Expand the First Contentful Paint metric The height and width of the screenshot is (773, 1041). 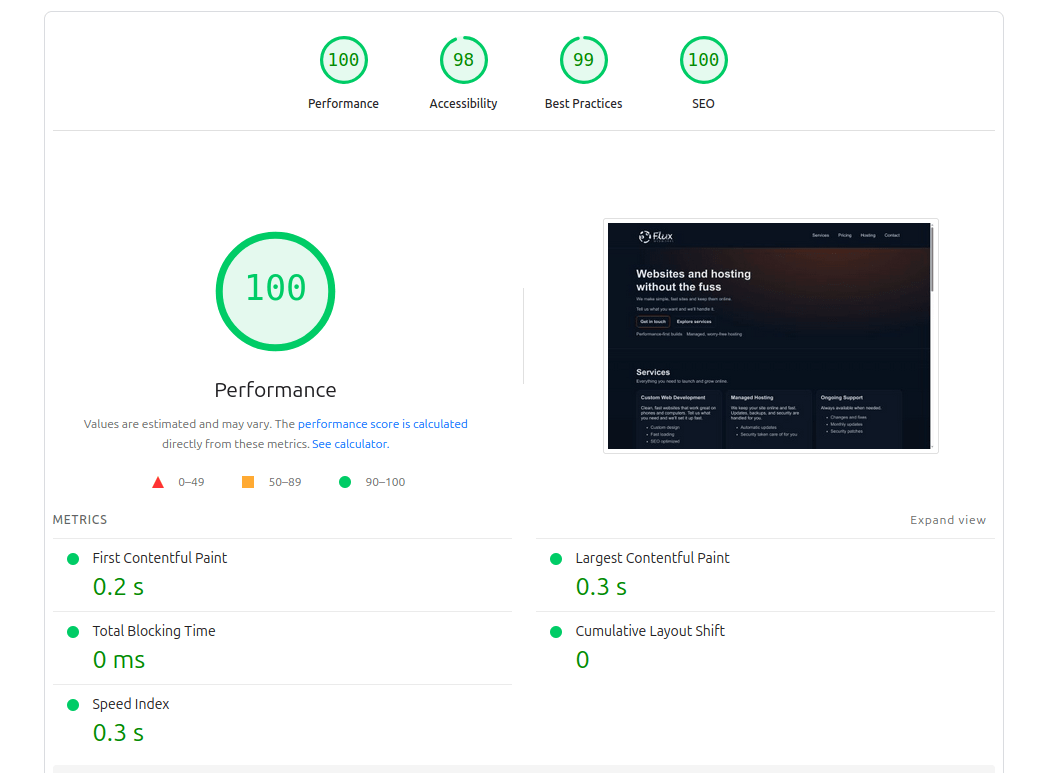[x=160, y=558]
